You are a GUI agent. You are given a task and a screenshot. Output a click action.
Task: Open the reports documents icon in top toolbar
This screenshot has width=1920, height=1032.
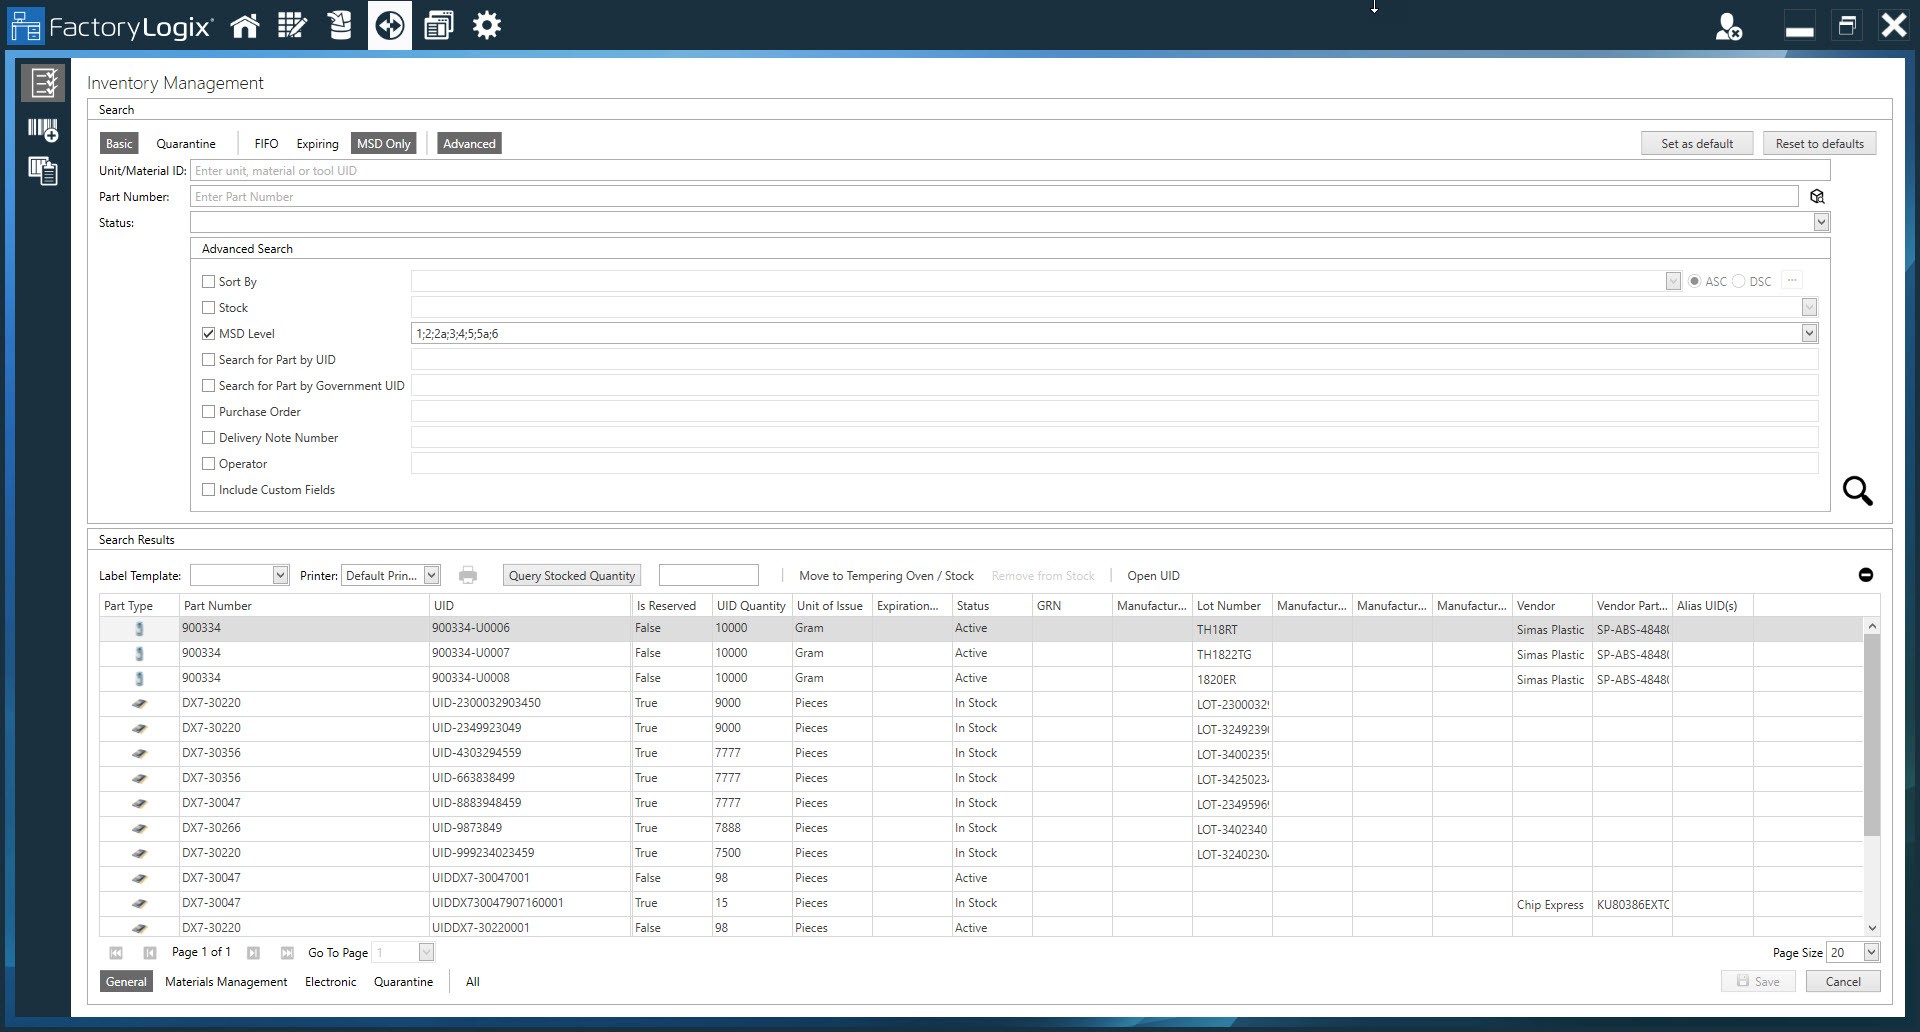pos(439,25)
